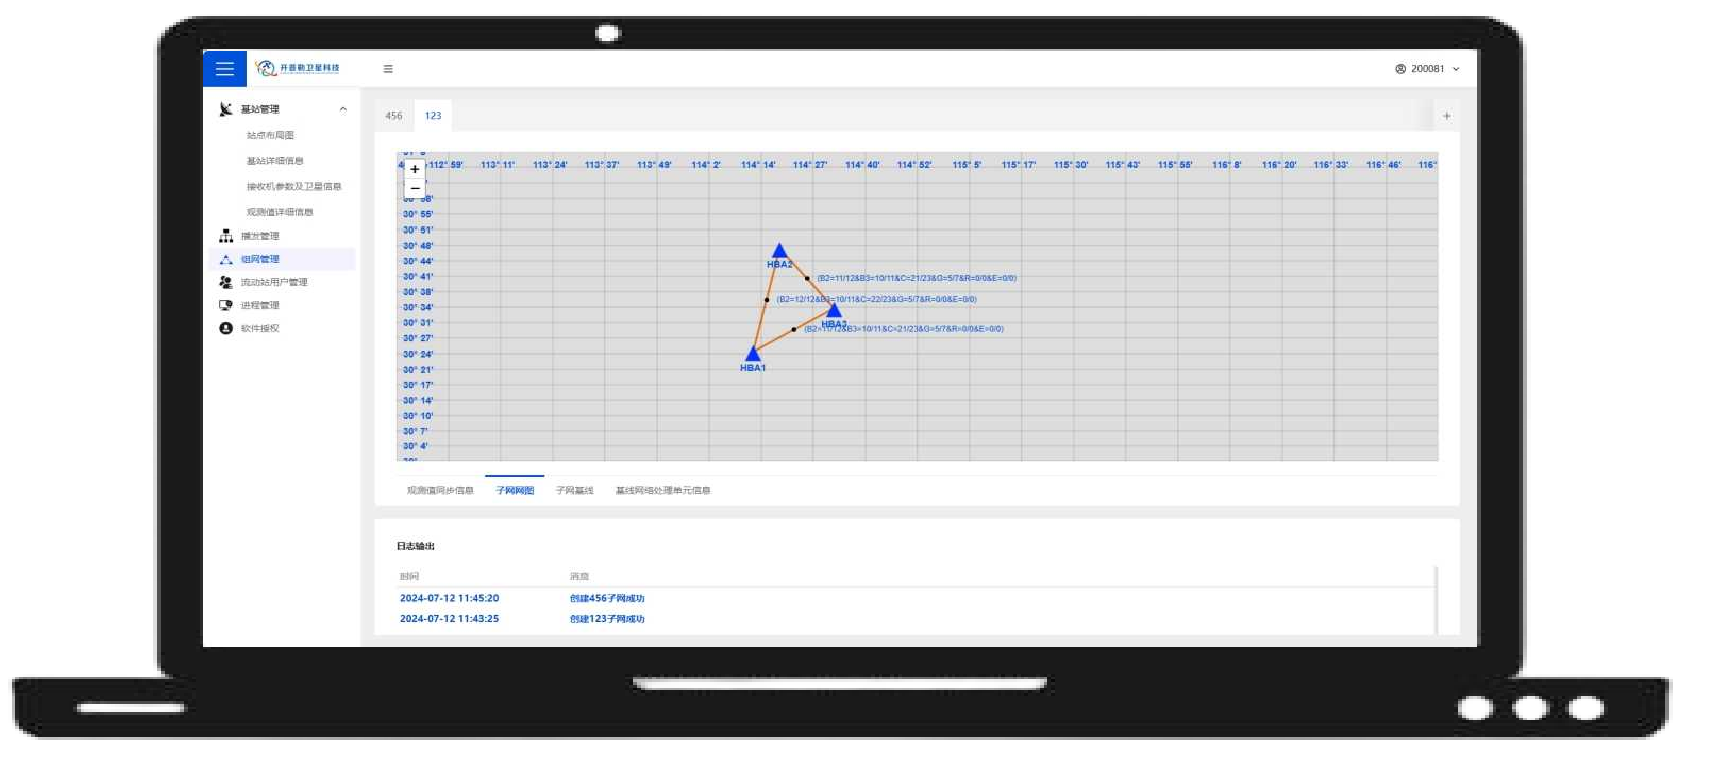The image size is (1716, 767).
Task: Select 播发管理 in the sidebar
Action: point(260,236)
